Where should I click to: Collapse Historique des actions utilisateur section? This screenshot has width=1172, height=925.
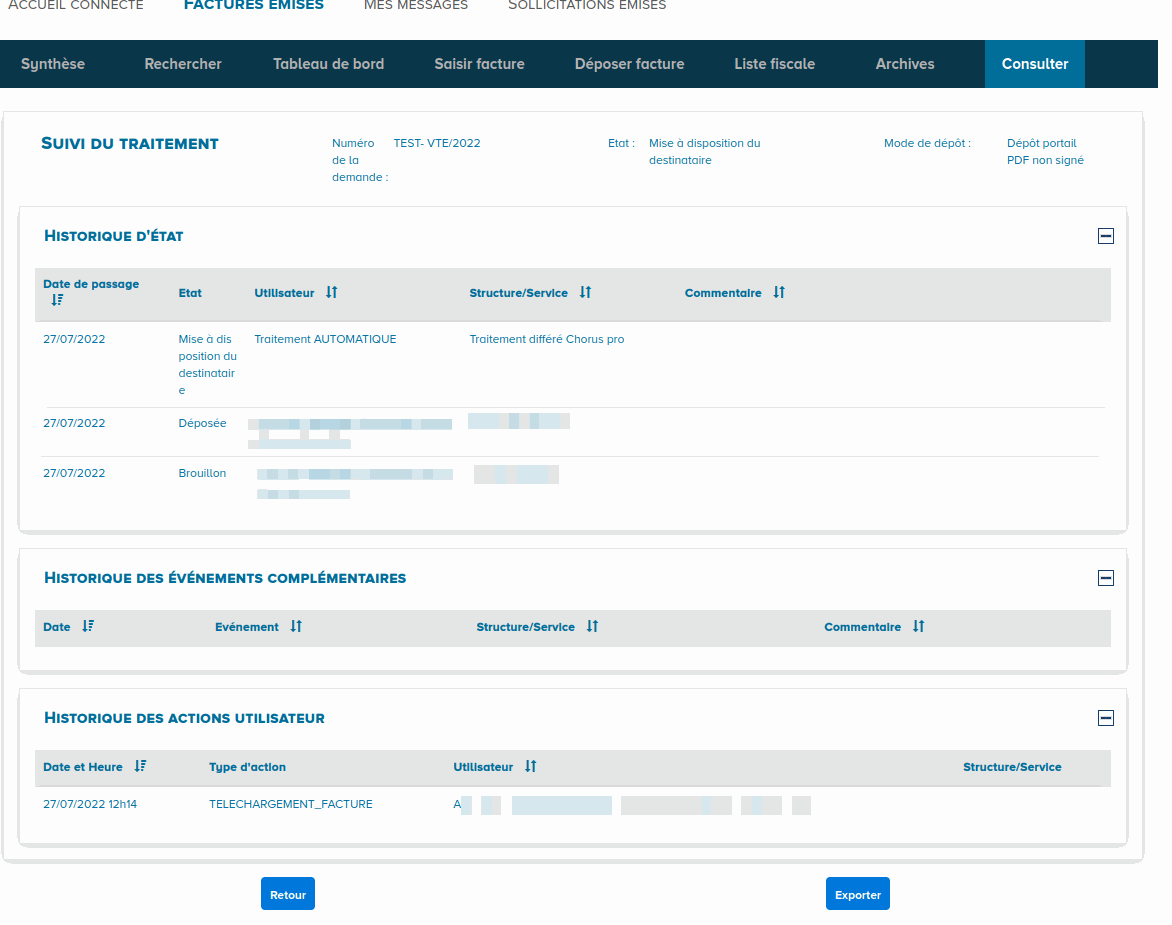(1105, 718)
